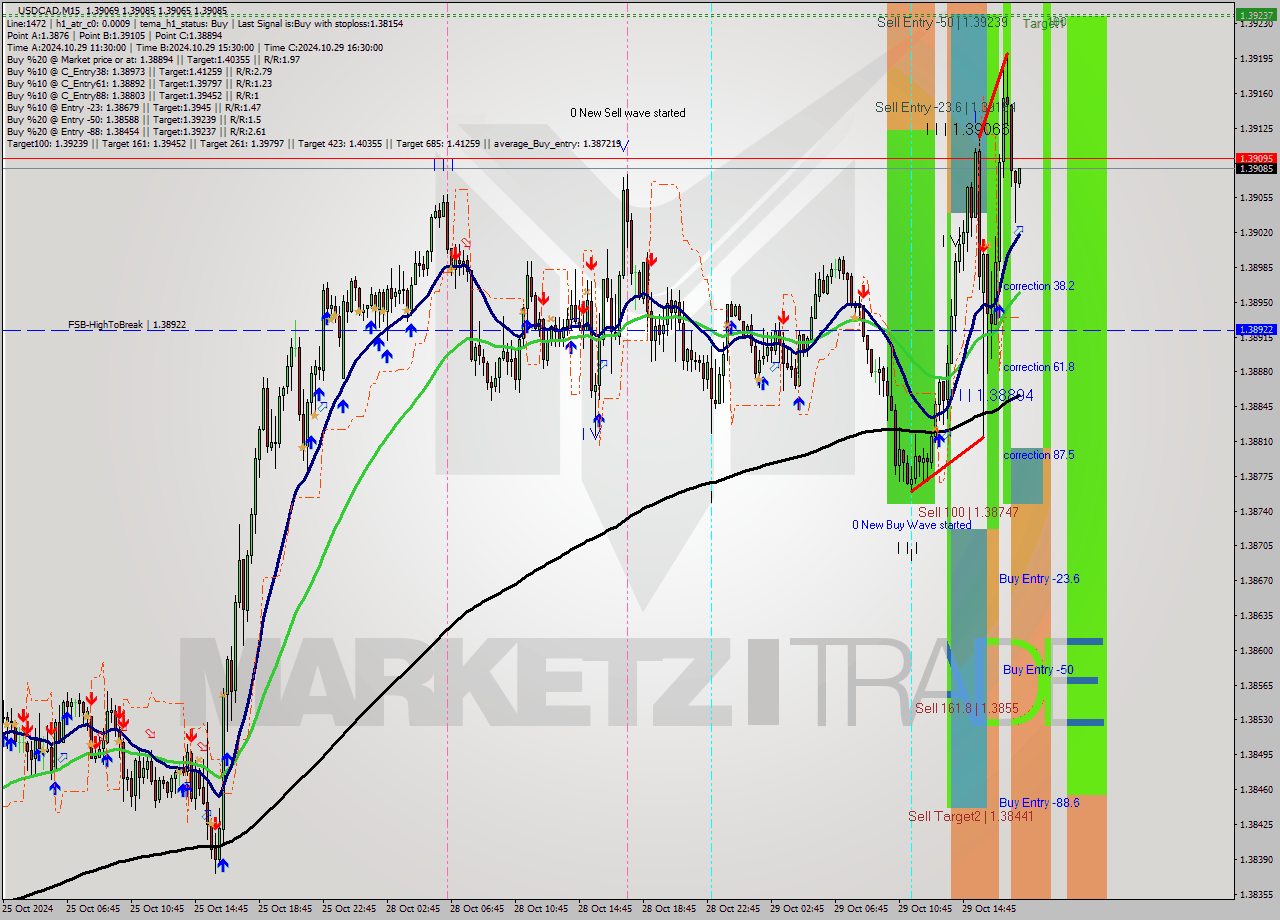Click the 1.38600 price axis value
Screen dimensions: 1280x920
1255,650
